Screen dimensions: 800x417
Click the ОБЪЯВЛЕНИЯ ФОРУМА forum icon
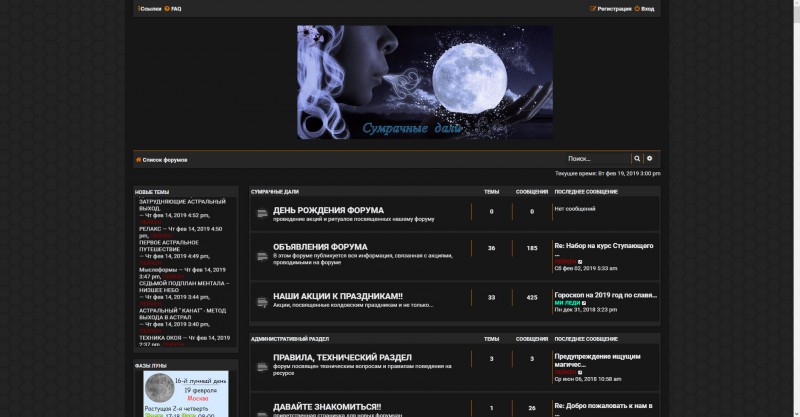point(262,256)
